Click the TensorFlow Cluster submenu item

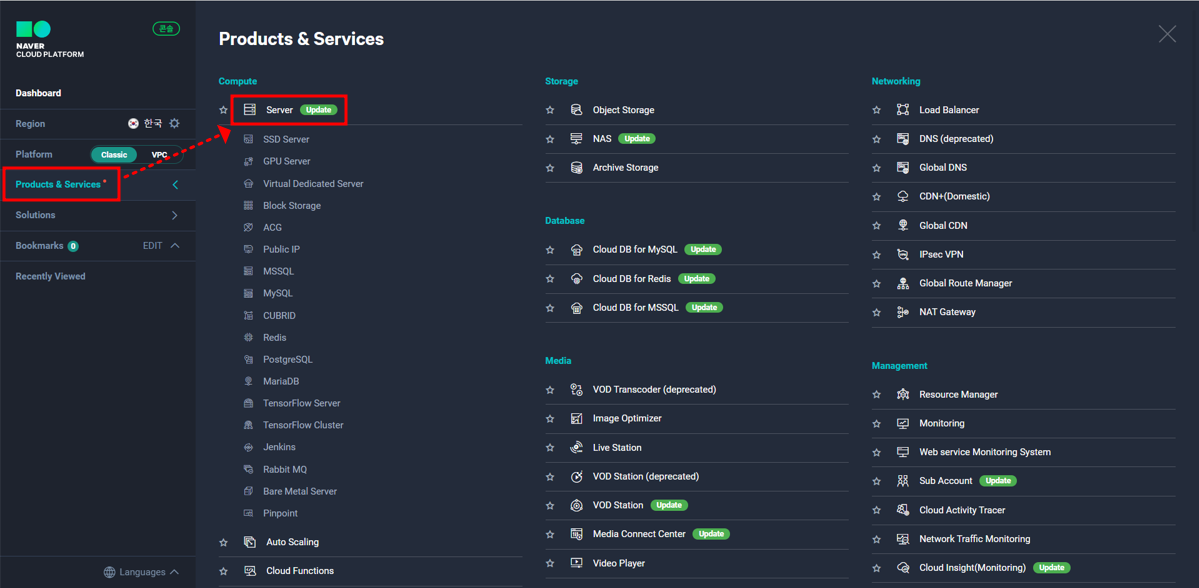pos(304,425)
